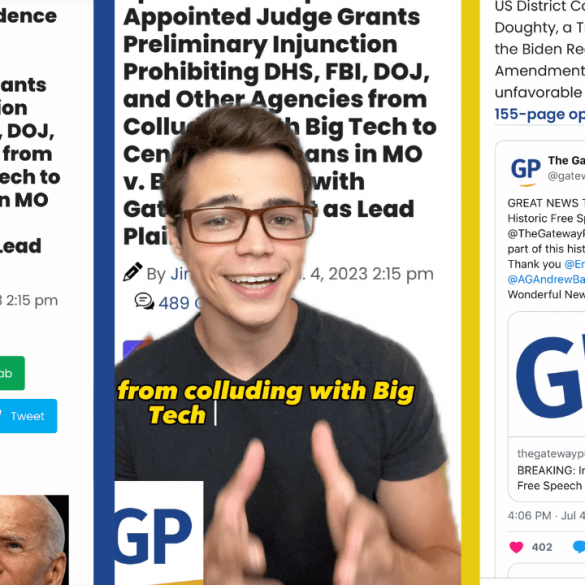The height and width of the screenshot is (585, 585).
Task: Like the tweet with the heart icon
Action: (x=516, y=547)
